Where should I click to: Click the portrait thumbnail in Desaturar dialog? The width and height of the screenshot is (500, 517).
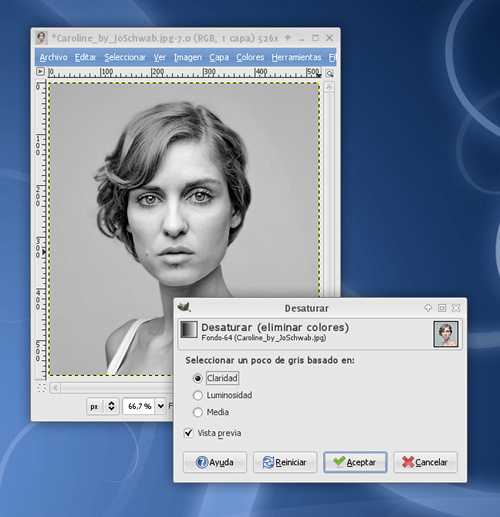click(446, 334)
